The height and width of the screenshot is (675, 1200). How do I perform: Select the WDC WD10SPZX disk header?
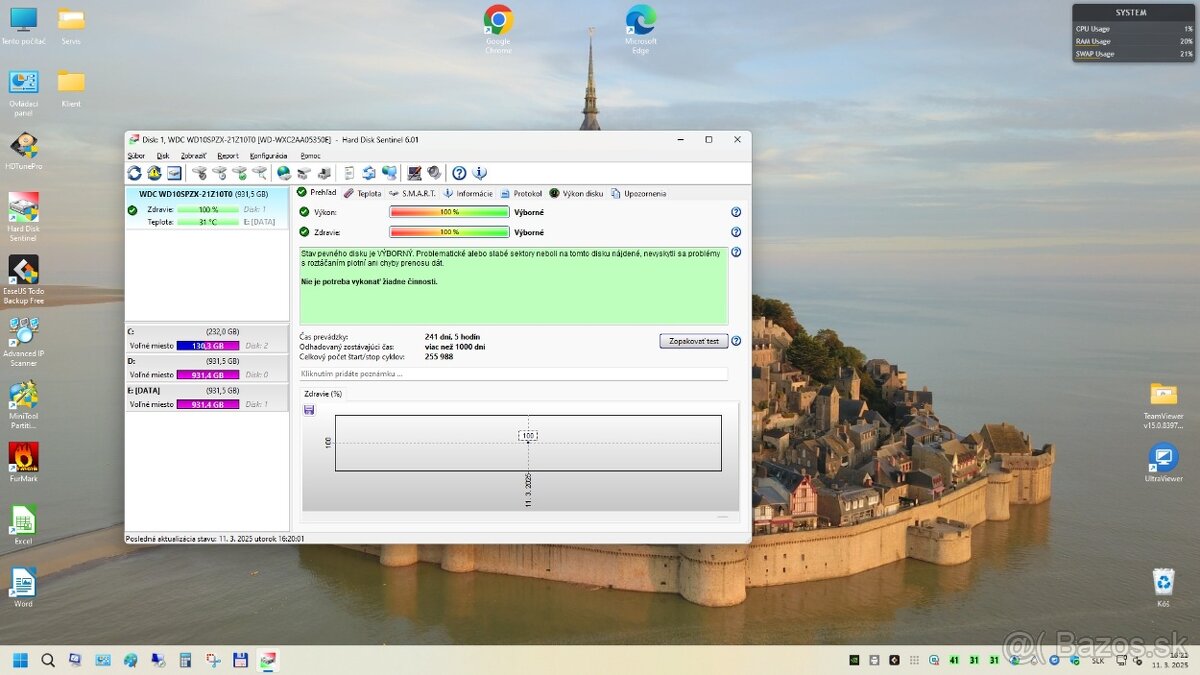click(x=207, y=194)
